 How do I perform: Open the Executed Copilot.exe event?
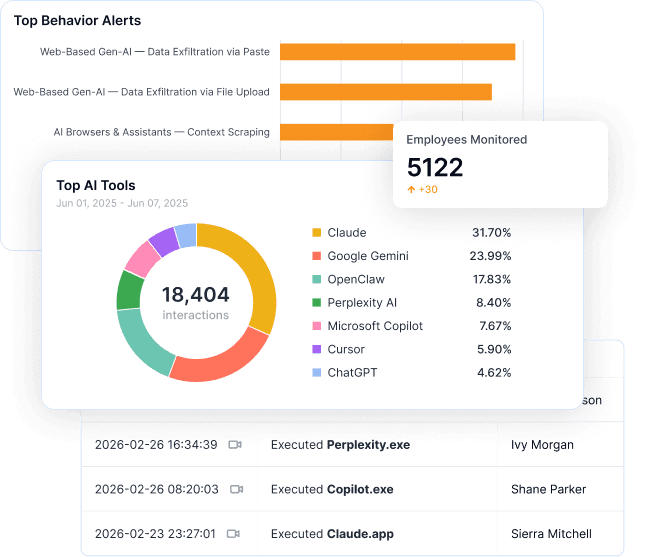click(332, 489)
